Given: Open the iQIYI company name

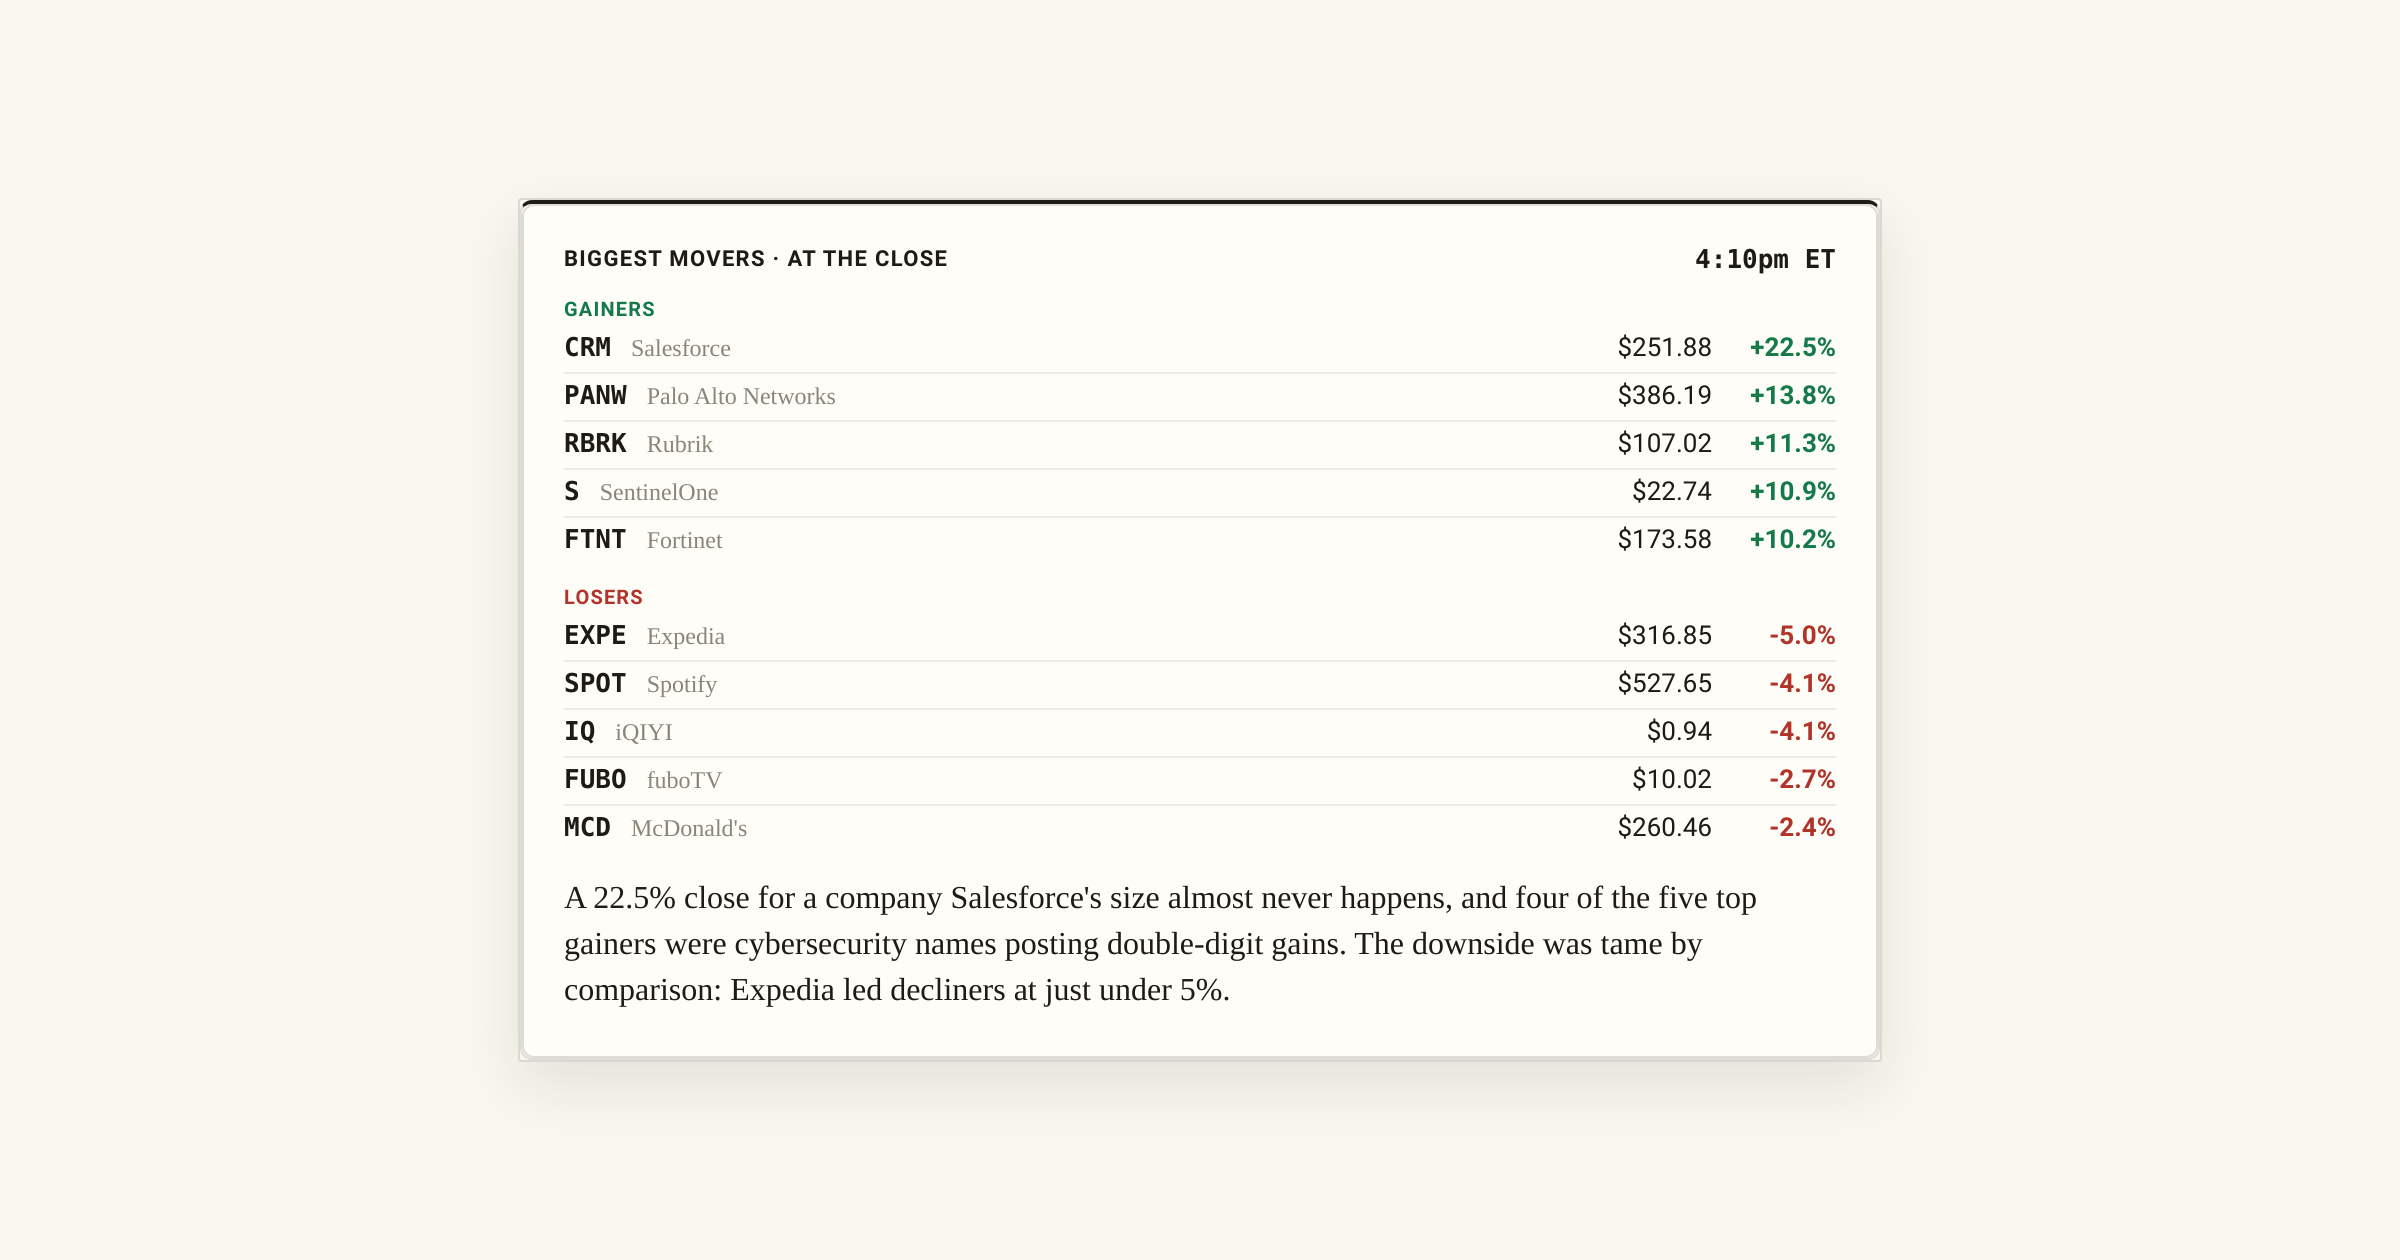Looking at the screenshot, I should (x=644, y=732).
